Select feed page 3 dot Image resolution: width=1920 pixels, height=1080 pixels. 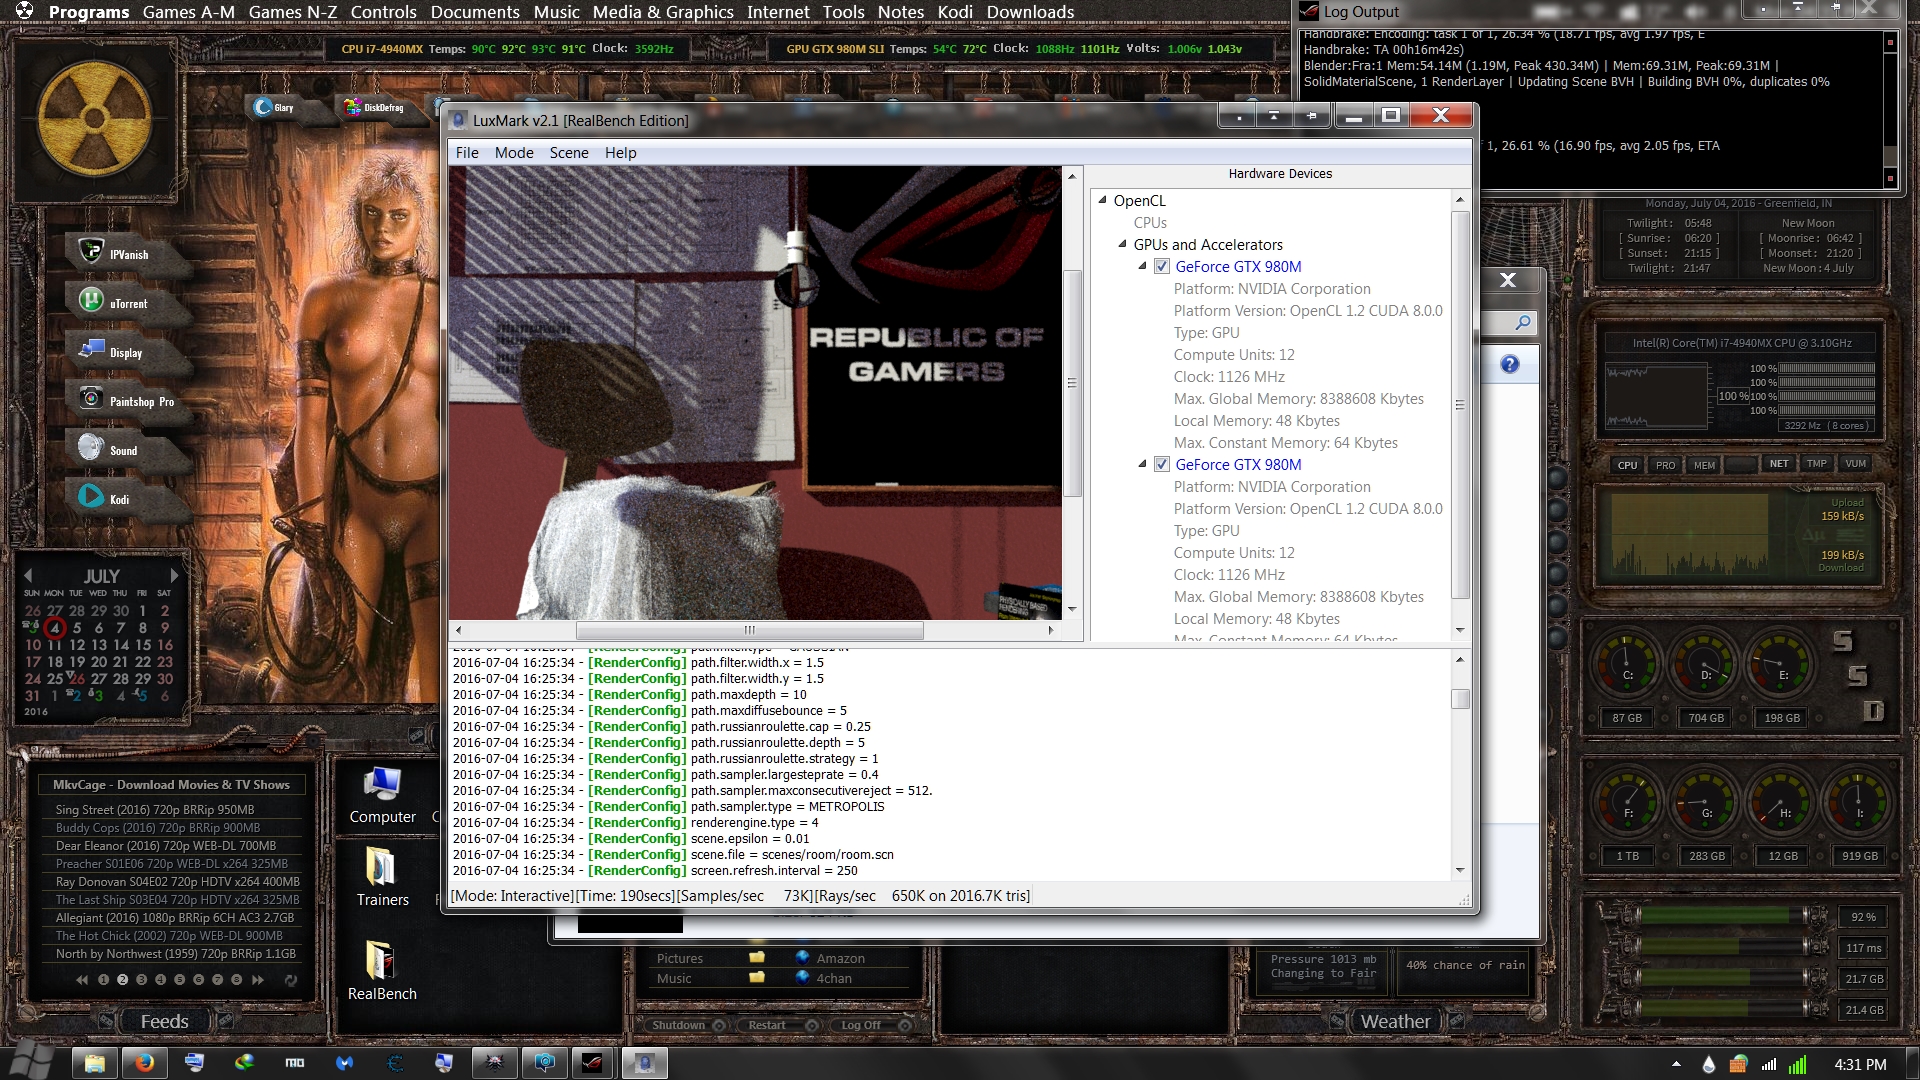coord(141,980)
